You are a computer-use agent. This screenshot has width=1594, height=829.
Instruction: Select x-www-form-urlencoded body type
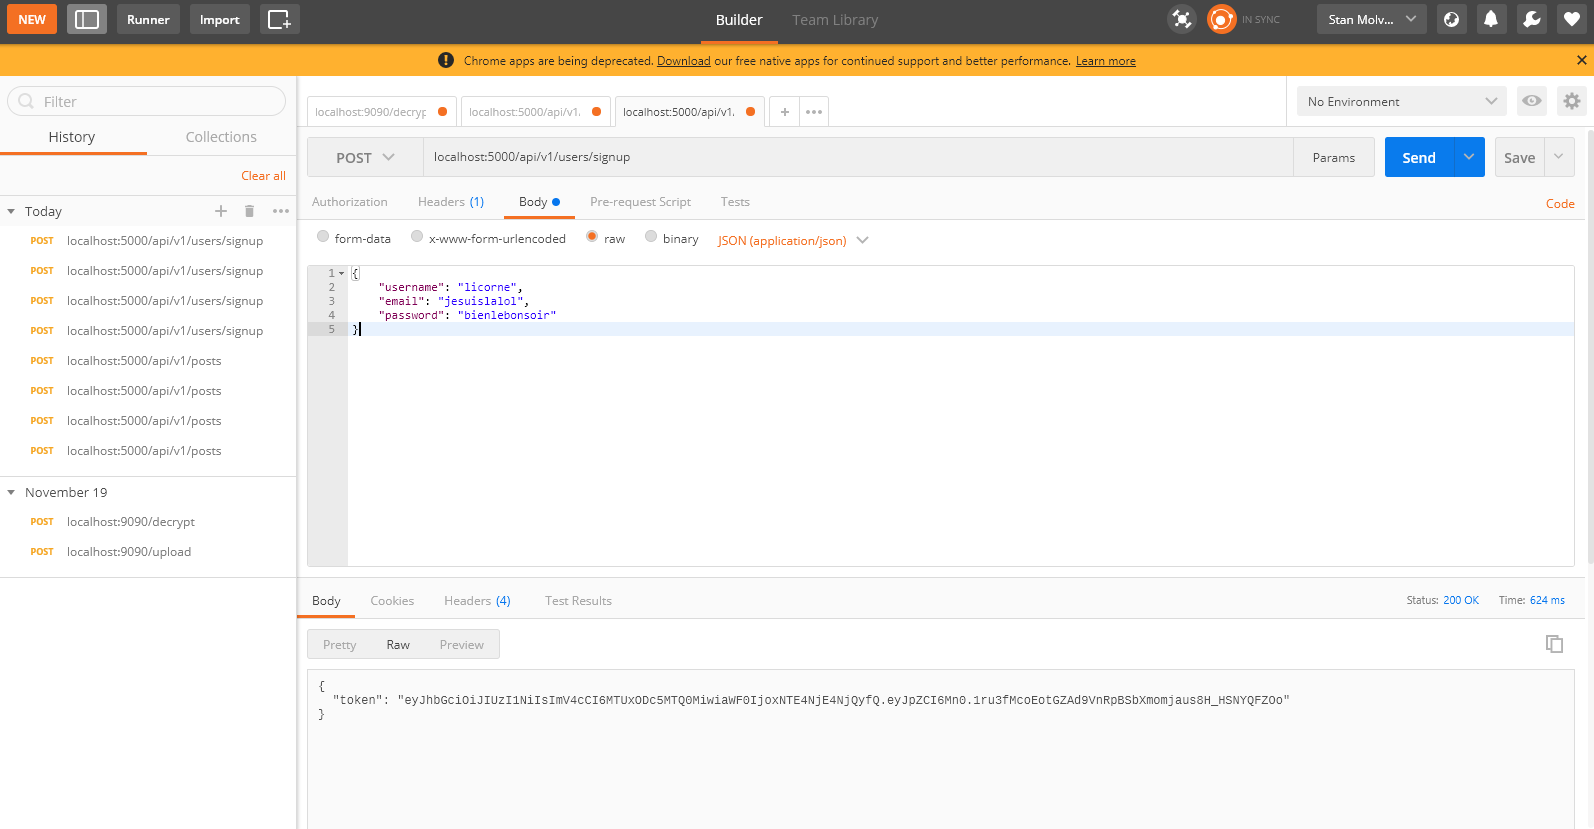(417, 237)
